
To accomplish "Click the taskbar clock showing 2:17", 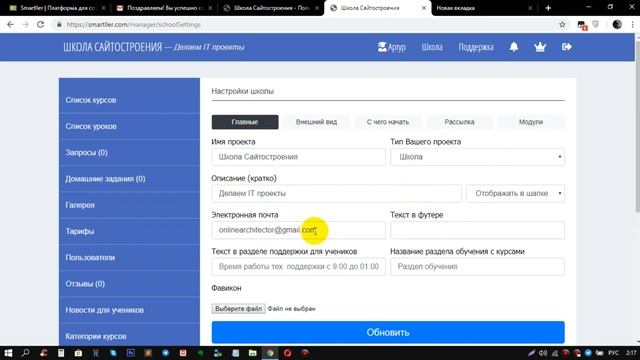I will pos(631,353).
